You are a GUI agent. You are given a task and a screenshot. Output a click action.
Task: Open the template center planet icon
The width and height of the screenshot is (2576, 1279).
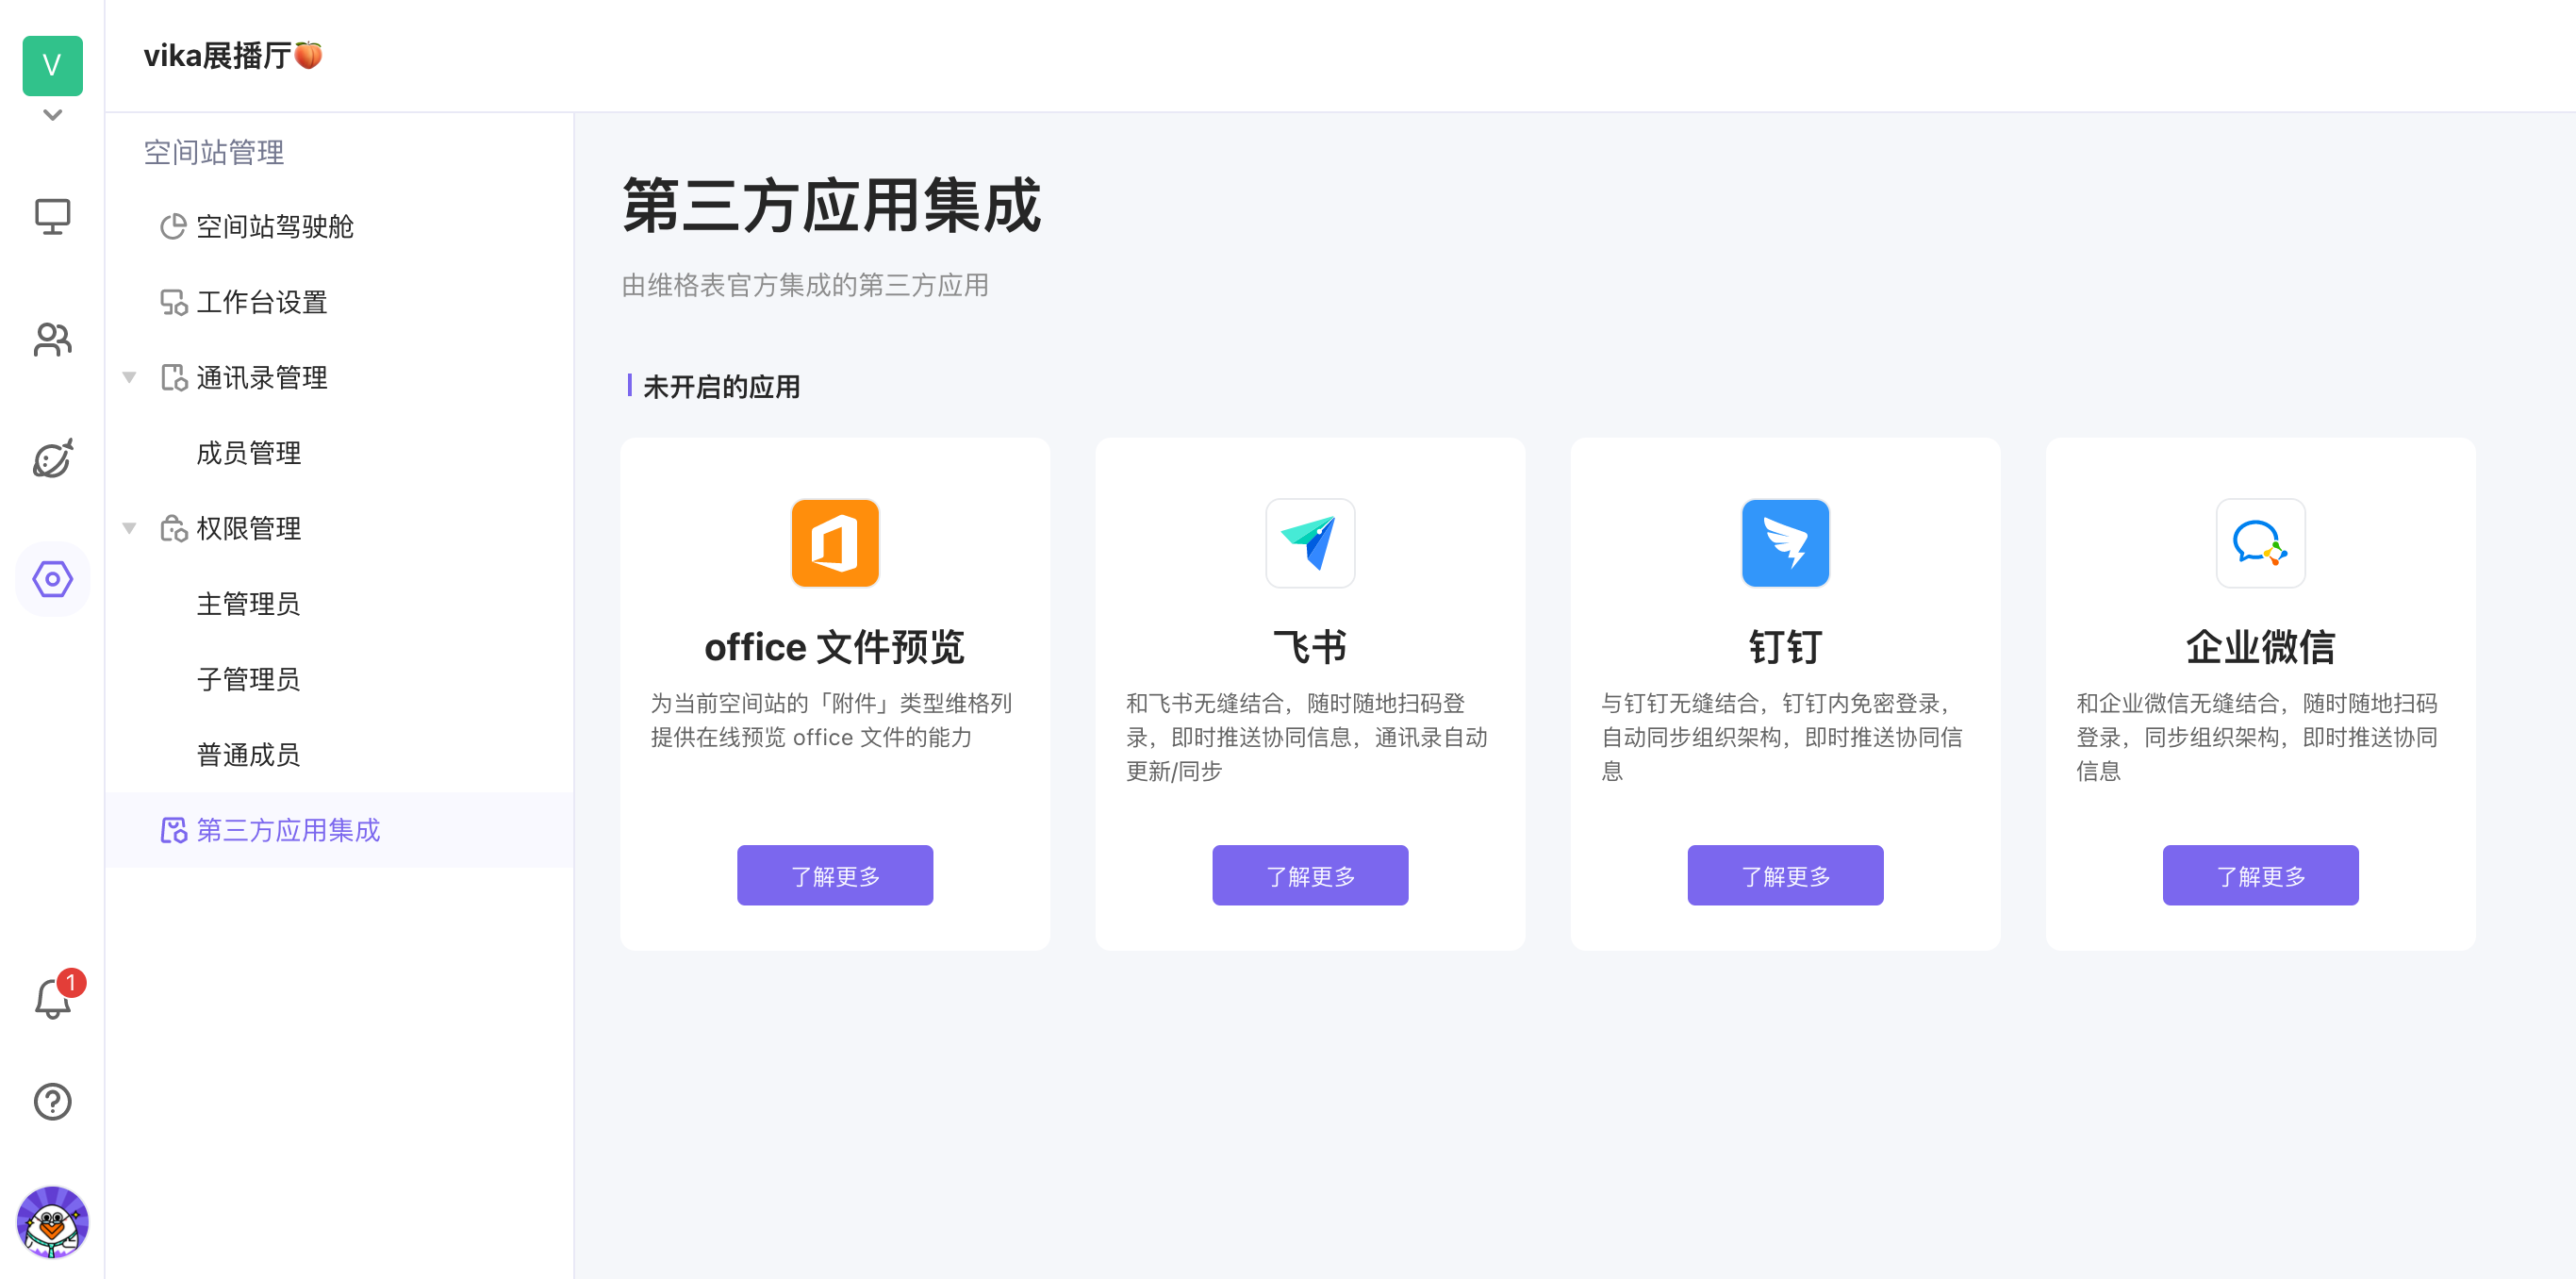[52, 458]
